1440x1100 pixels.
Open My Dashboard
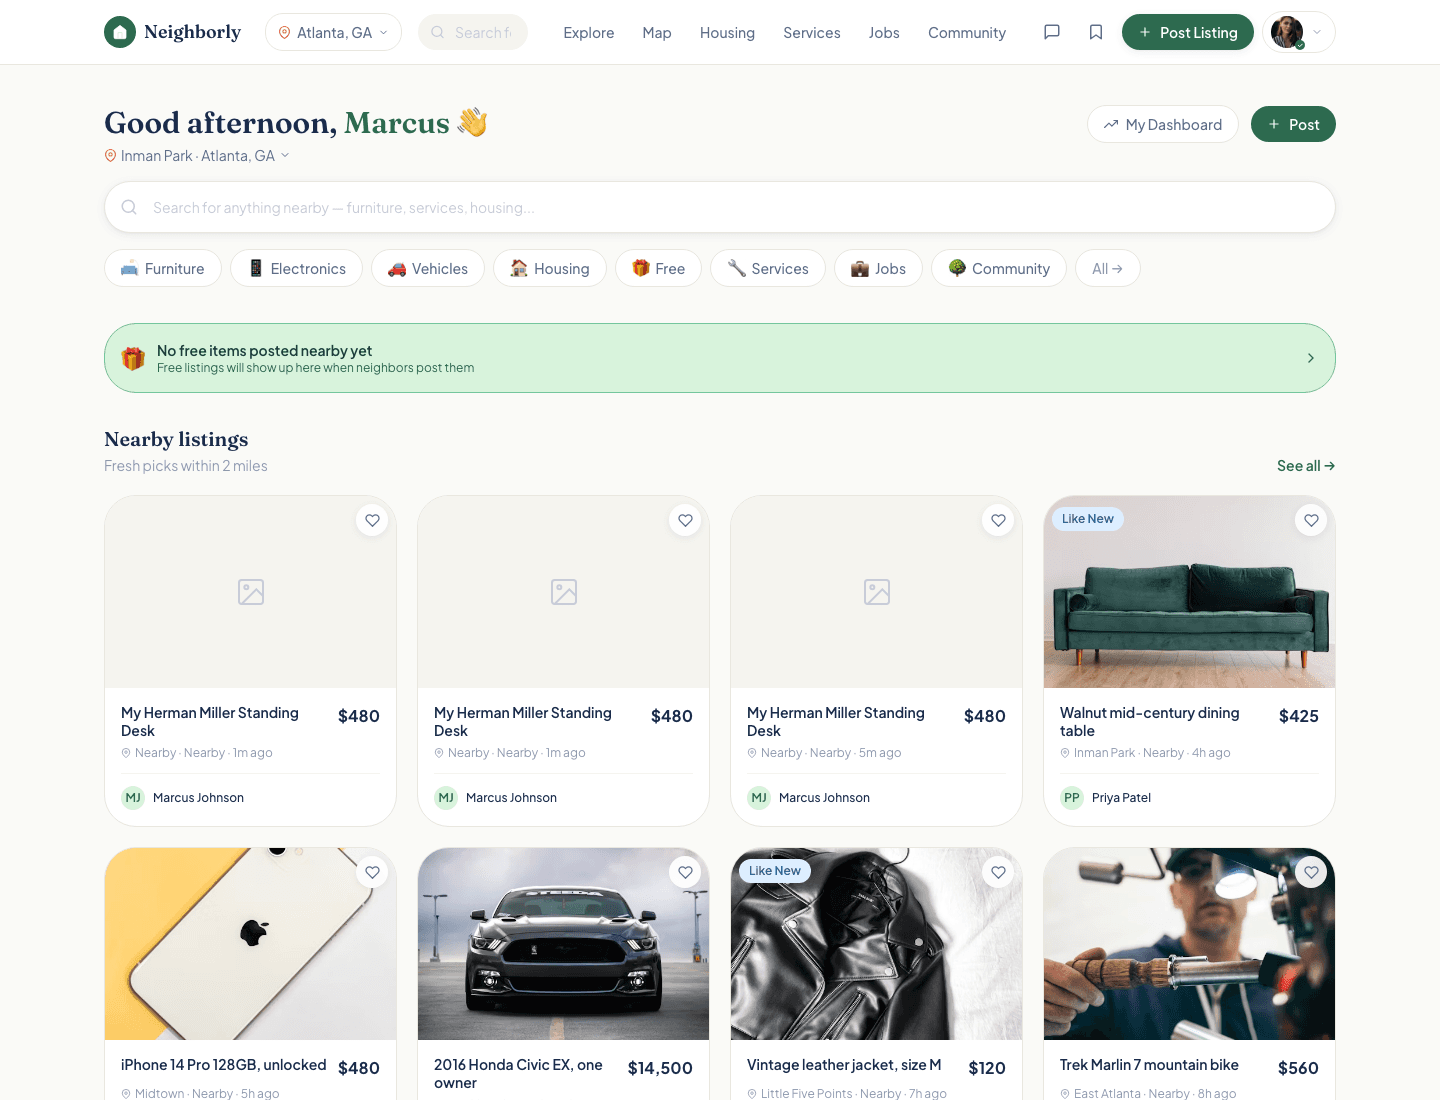click(x=1163, y=124)
